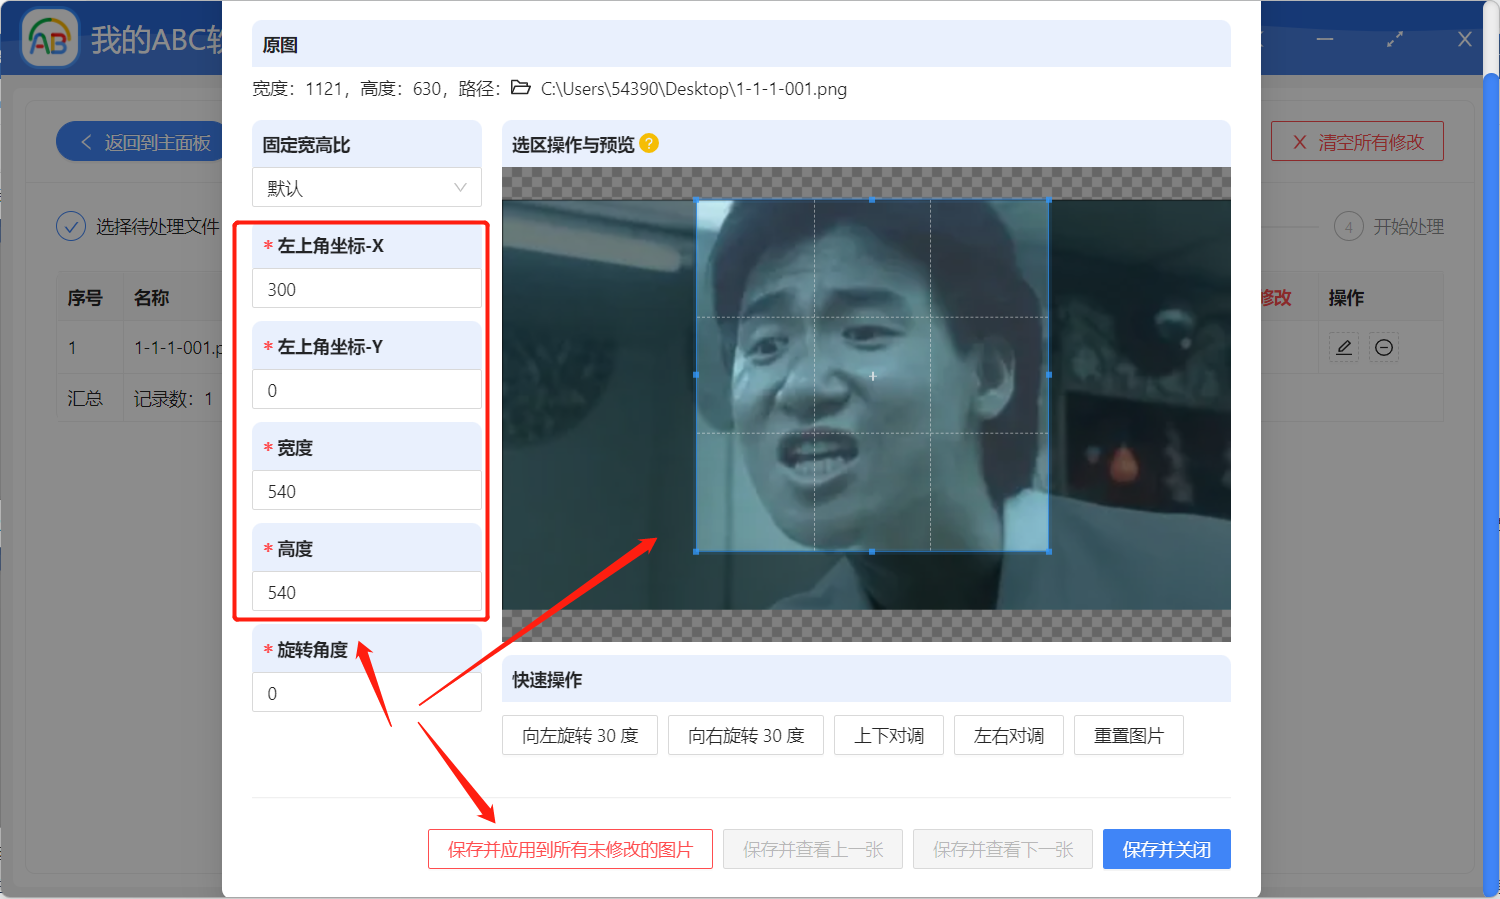This screenshot has width=1500, height=899.
Task: Click the blue checkmark circle beside 选择待处理文件
Action: pos(71,226)
